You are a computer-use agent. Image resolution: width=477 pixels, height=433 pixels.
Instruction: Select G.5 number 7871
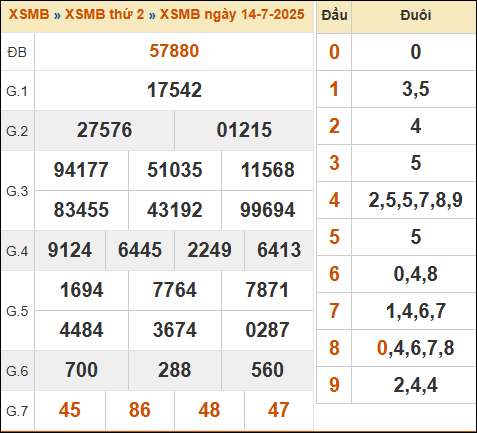(x=267, y=290)
